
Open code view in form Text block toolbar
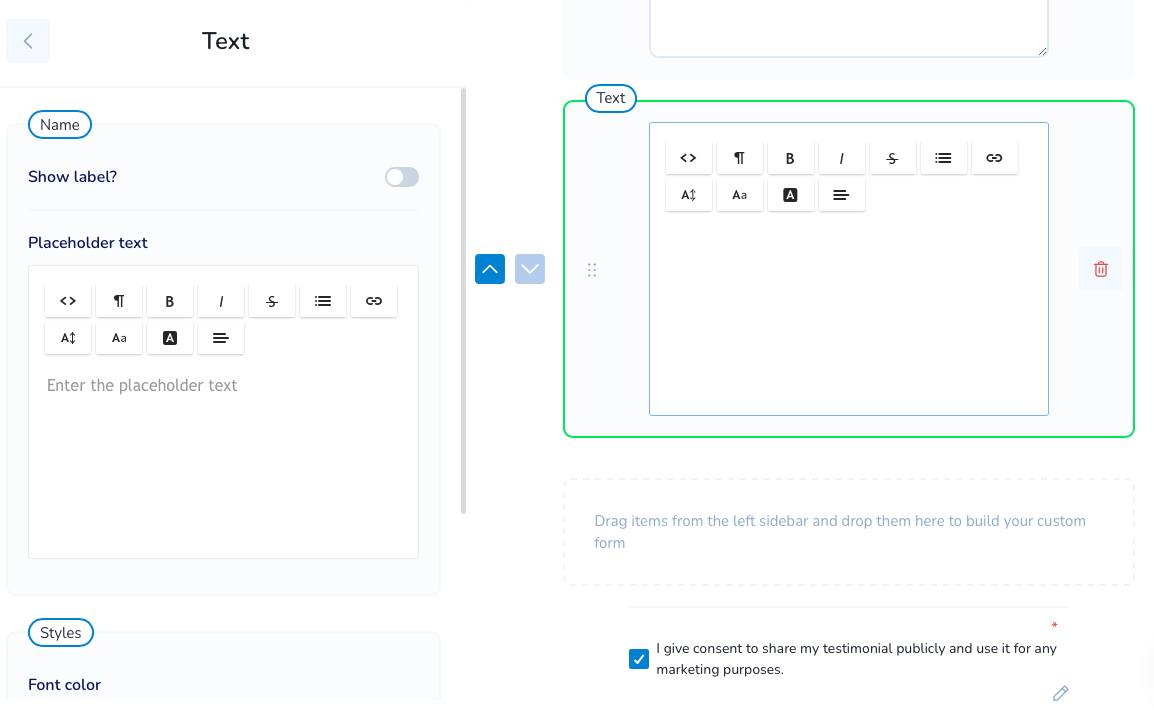click(688, 158)
